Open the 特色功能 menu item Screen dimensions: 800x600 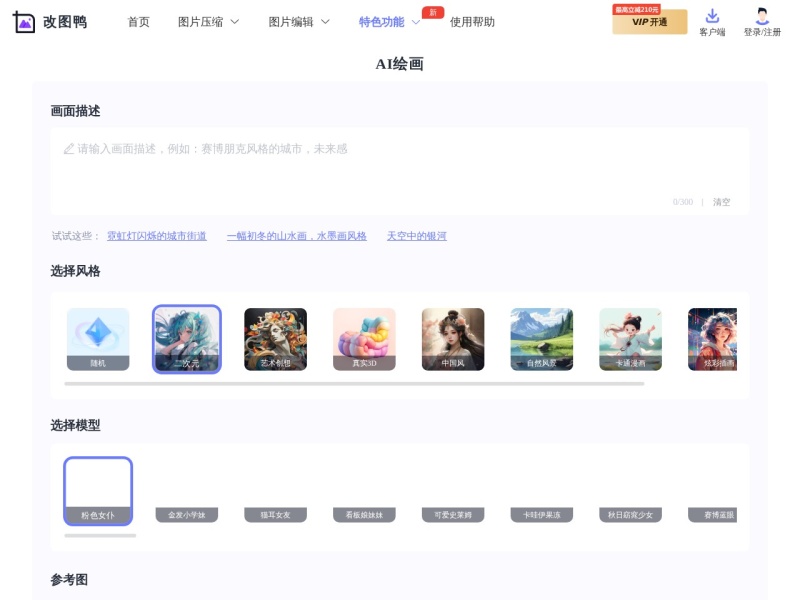click(x=382, y=22)
